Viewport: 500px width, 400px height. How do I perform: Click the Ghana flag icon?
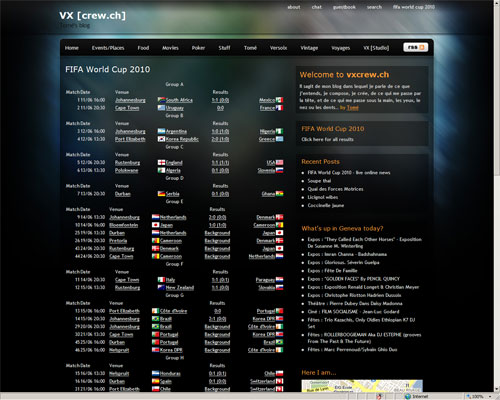click(x=279, y=194)
